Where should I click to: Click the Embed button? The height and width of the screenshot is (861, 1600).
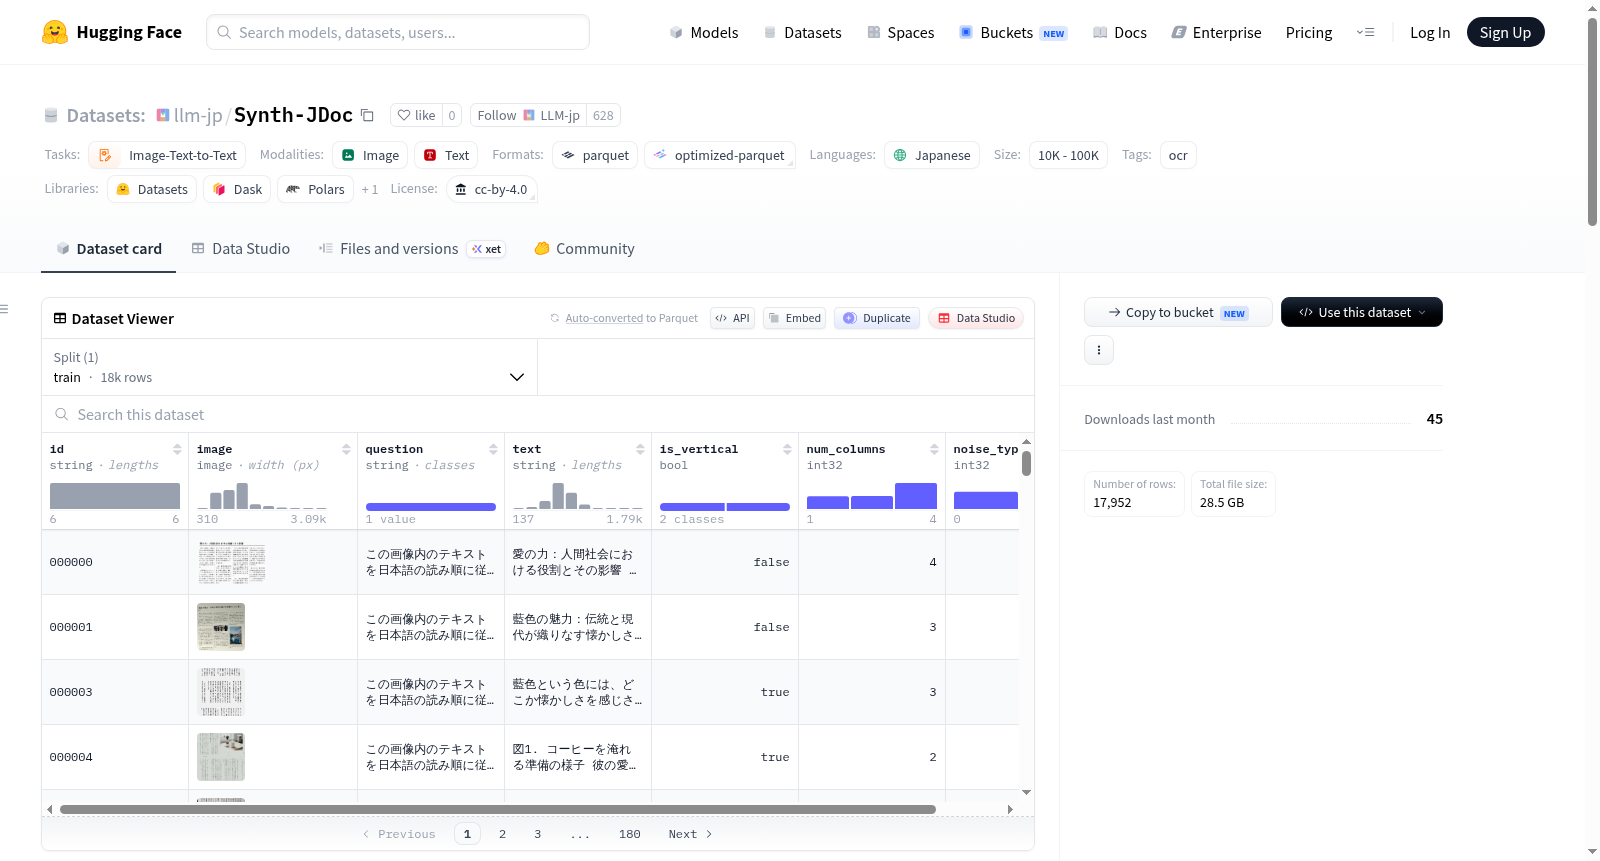pos(794,318)
